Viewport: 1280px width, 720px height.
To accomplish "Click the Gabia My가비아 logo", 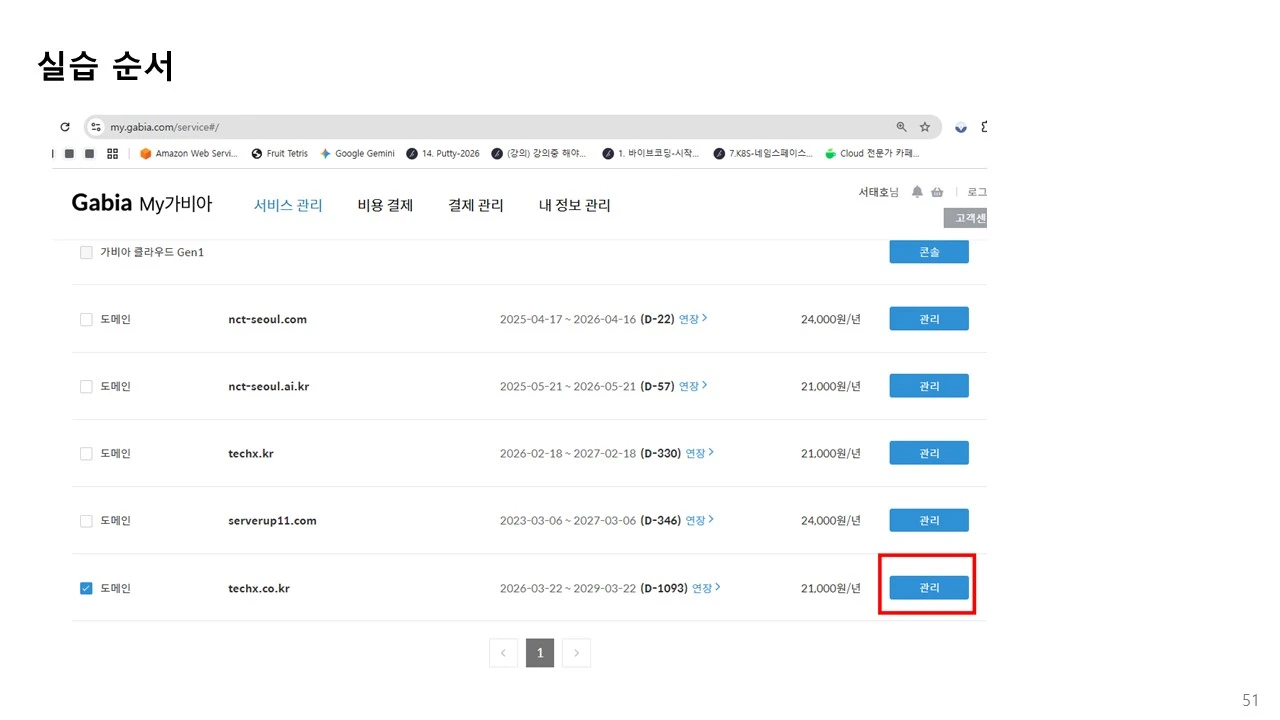I will click(x=142, y=203).
